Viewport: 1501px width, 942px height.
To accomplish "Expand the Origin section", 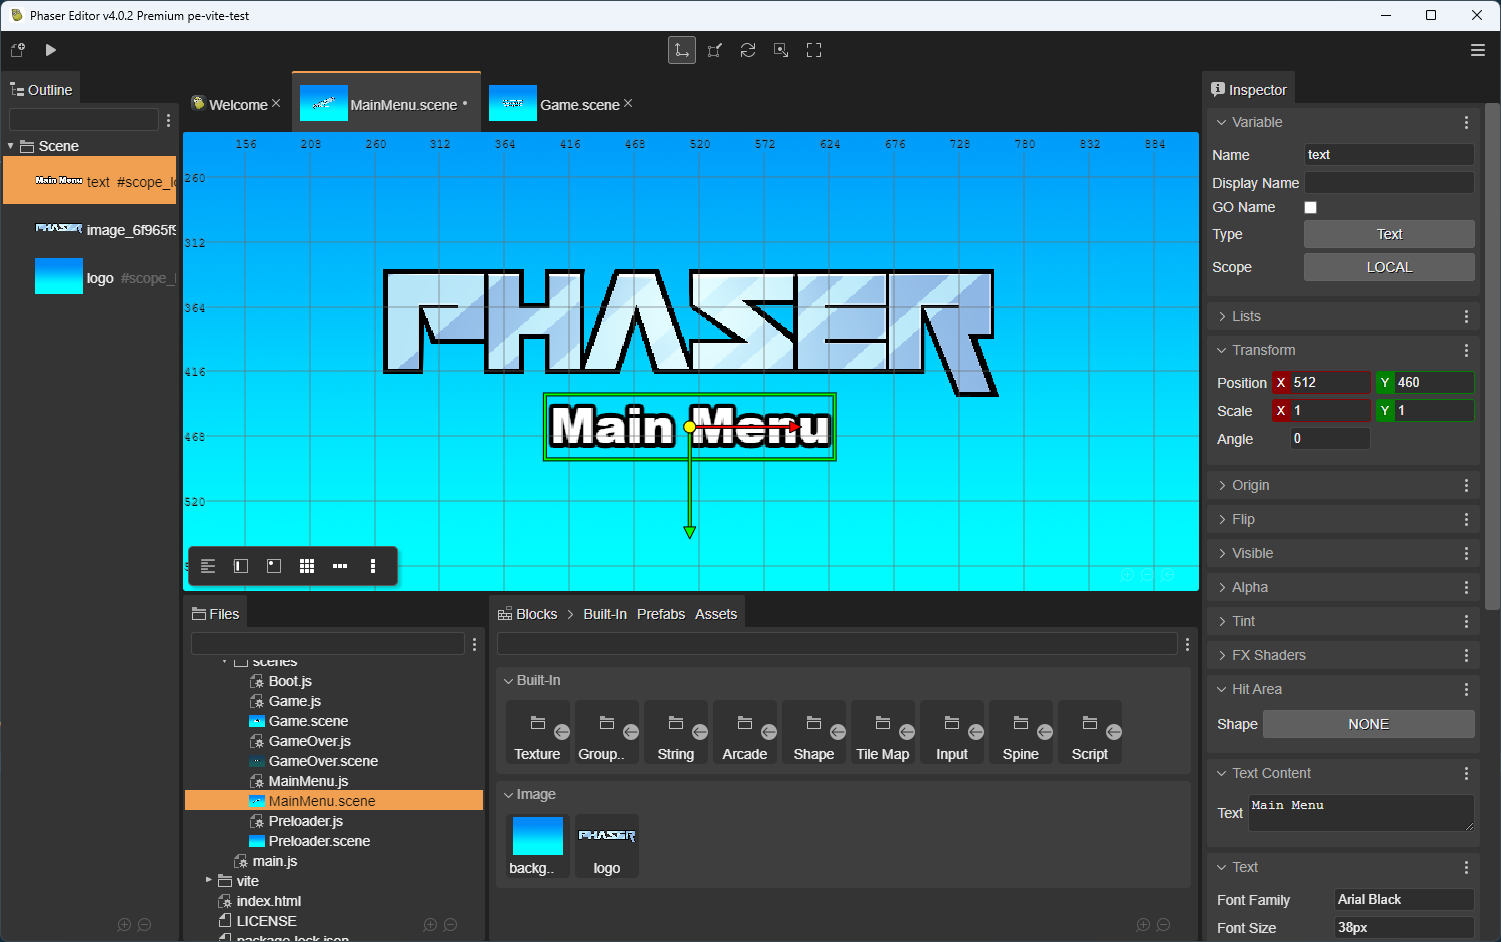I will 1222,485.
